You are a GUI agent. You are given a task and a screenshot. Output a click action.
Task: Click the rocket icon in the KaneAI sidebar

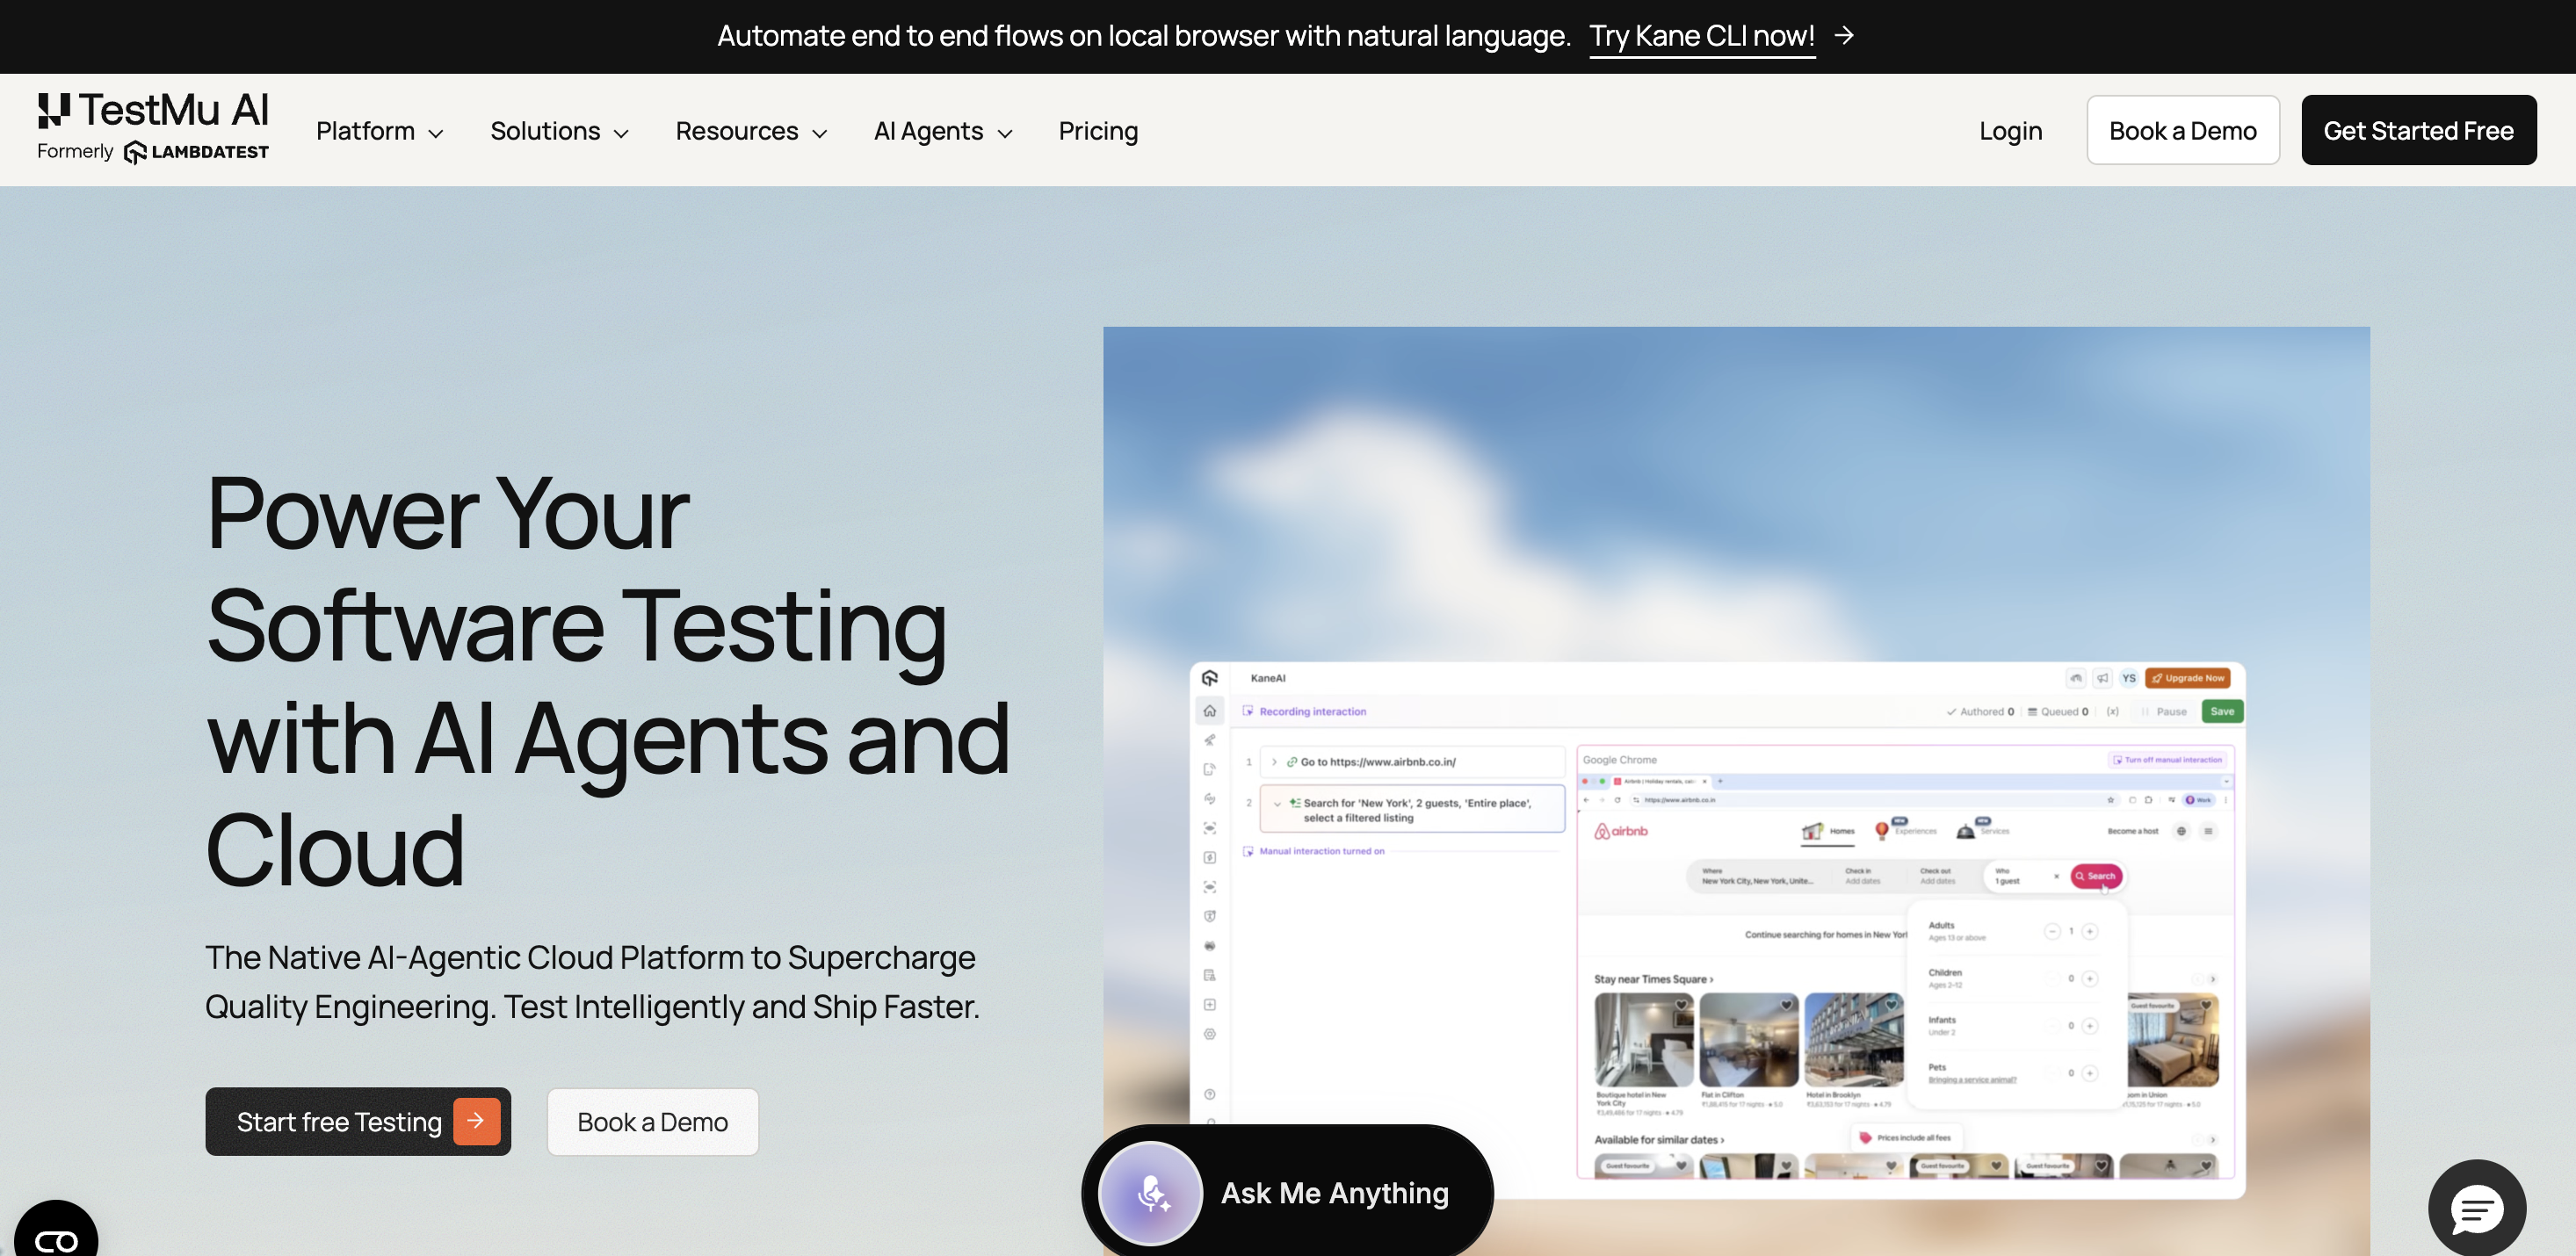point(1210,740)
